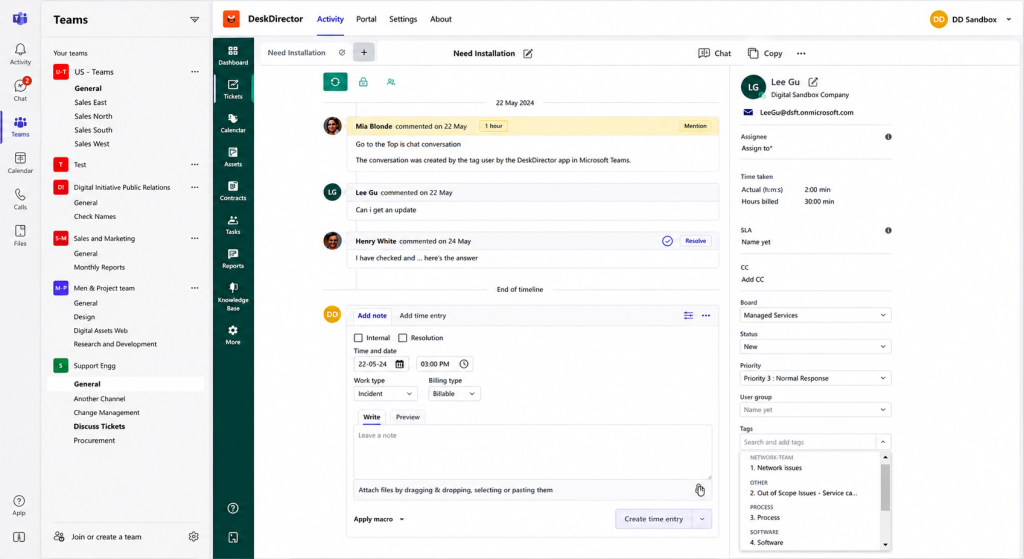Select tag 1. Network issues
Viewport: 1024px width, 559px height.
776,468
